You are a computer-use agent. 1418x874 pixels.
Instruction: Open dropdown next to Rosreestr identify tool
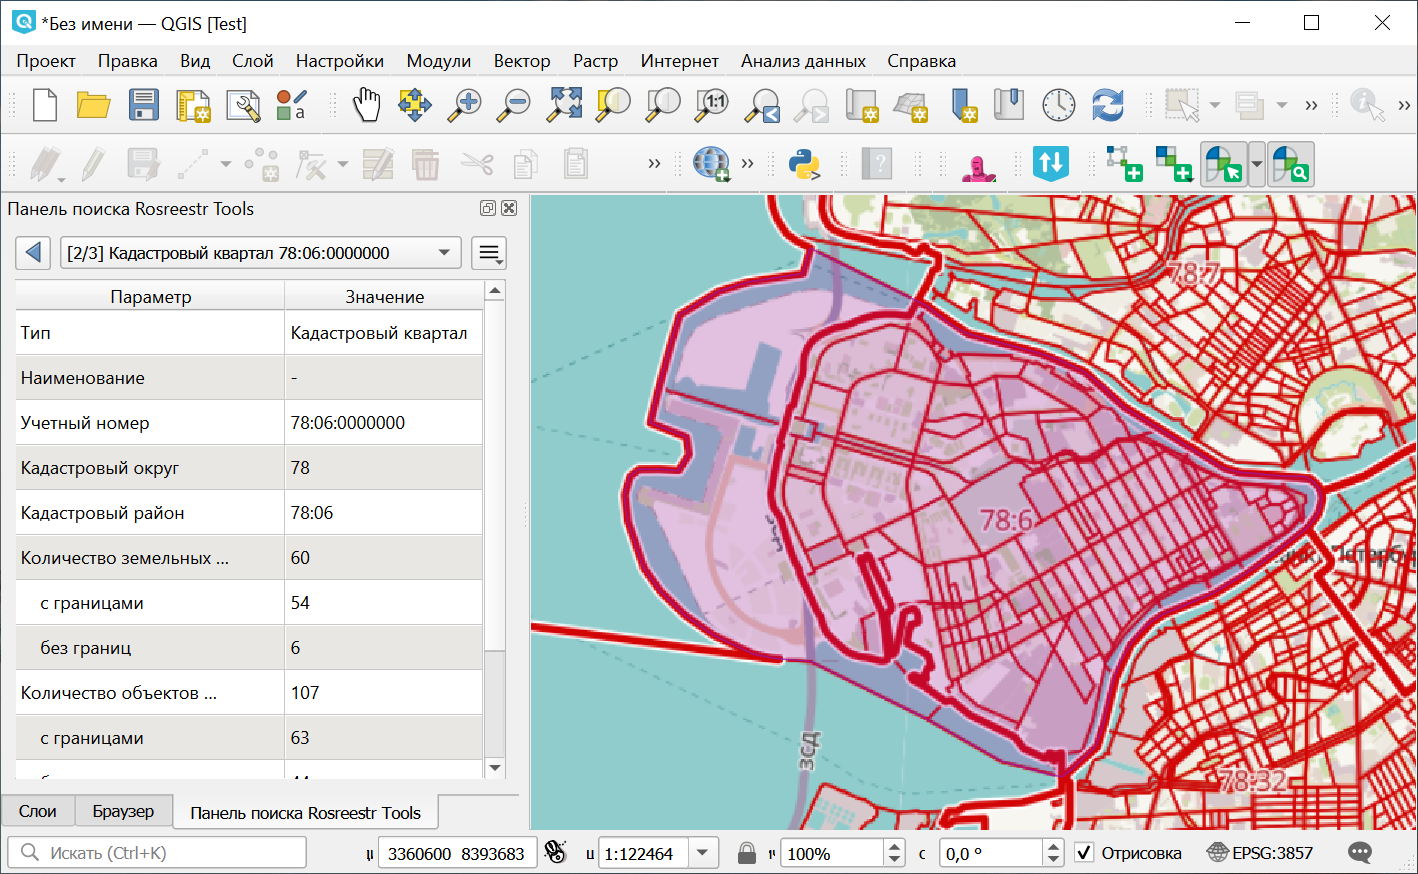coord(1257,164)
